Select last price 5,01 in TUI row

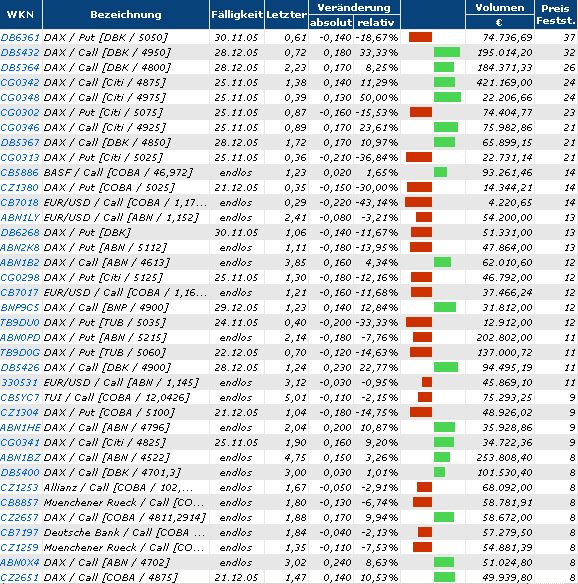295,397
